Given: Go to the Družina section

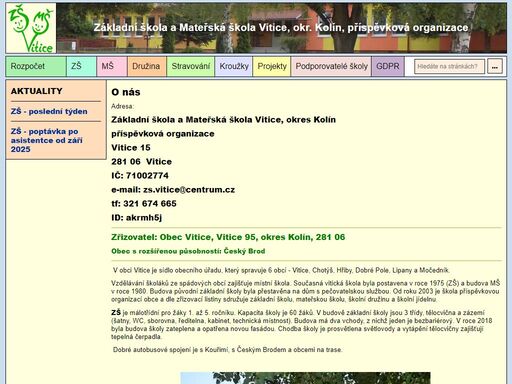Looking at the screenshot, I should 146,66.
